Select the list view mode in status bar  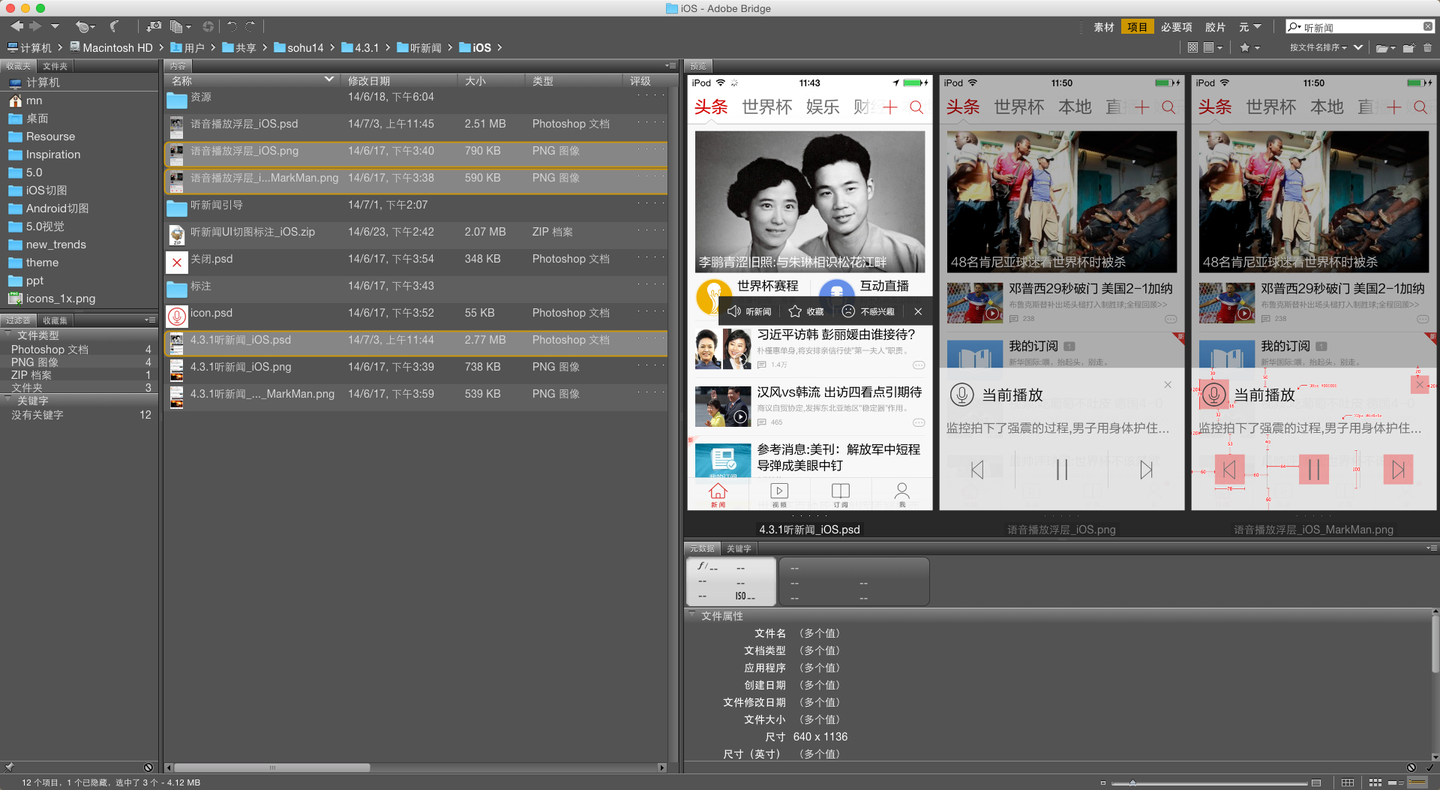1417,782
